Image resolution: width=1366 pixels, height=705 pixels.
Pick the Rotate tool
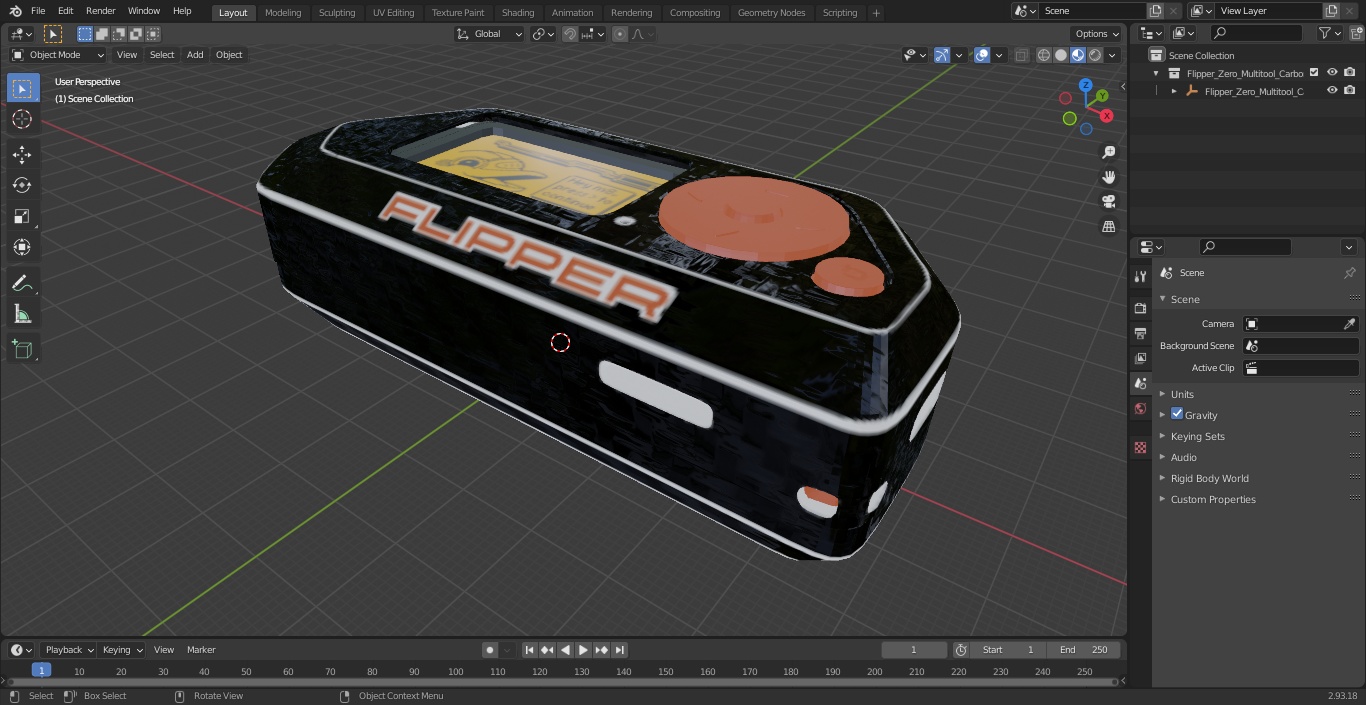tap(22, 186)
